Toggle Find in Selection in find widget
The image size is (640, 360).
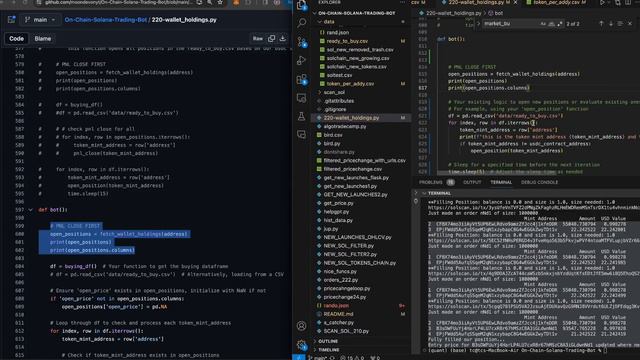(x=620, y=24)
